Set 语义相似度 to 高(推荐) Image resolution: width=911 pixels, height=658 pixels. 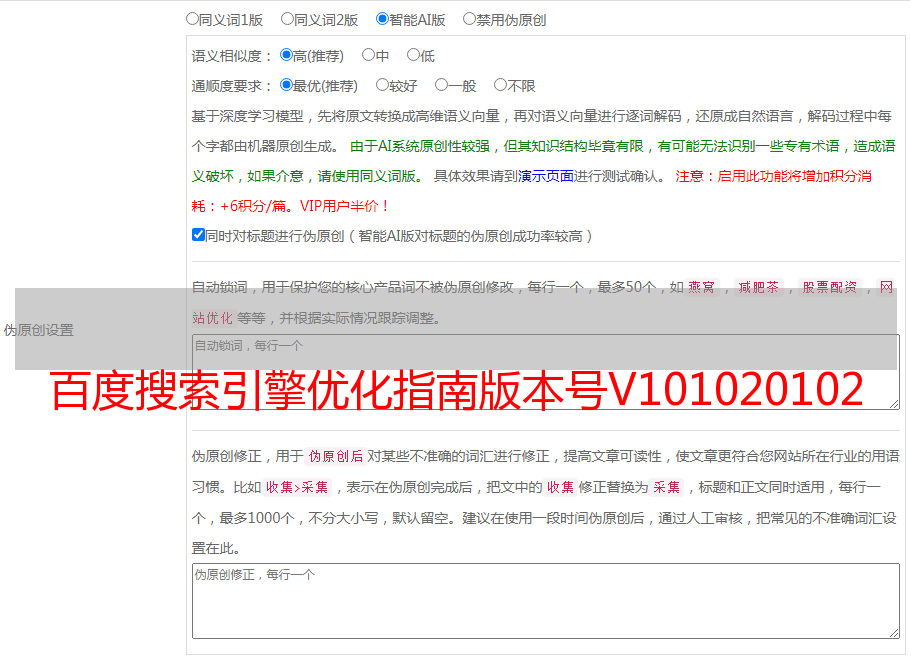(x=286, y=55)
